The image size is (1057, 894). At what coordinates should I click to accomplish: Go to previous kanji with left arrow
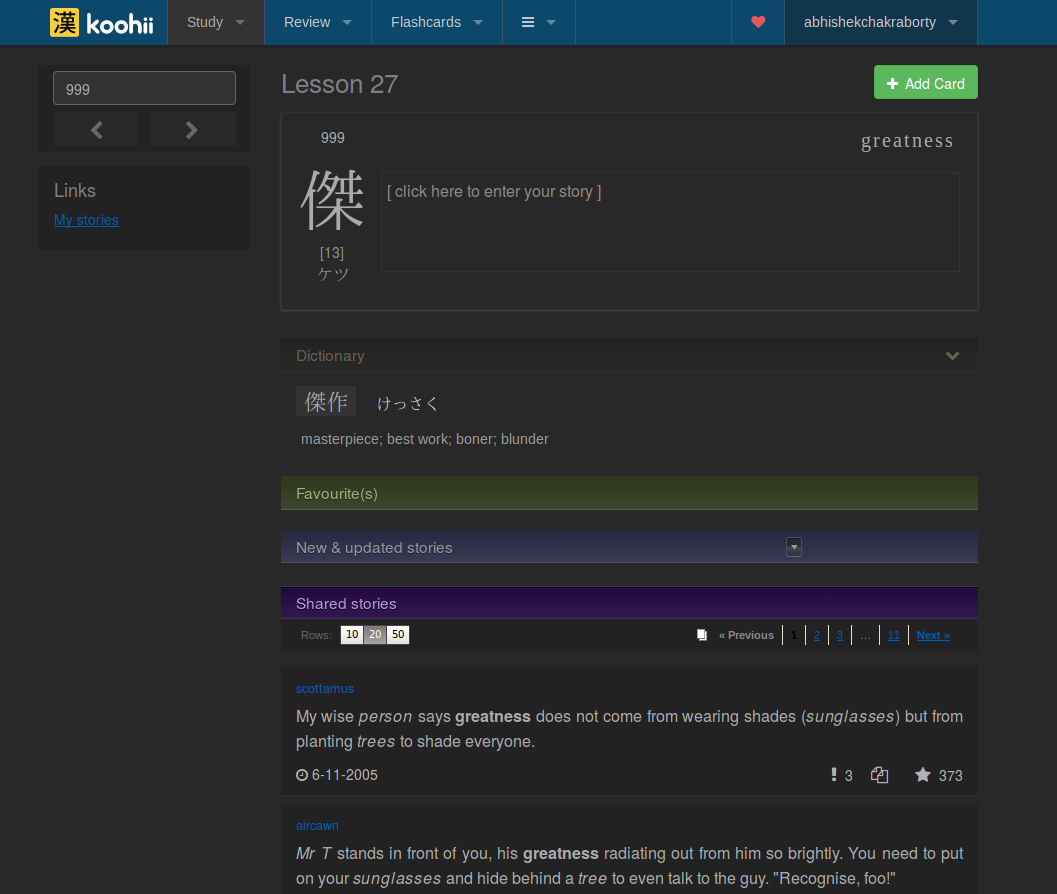96,129
